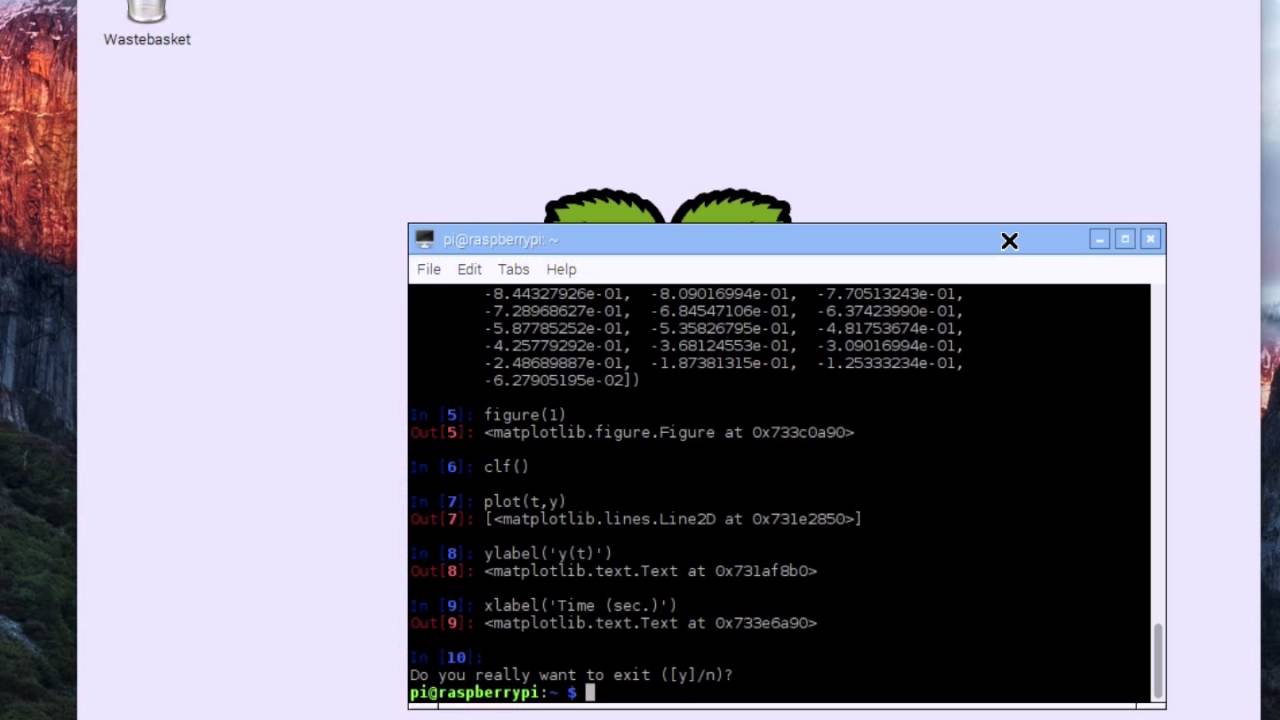Click the terminal vertical scrollbar handle
Screen dimensions: 1280x720
tap(1158, 659)
